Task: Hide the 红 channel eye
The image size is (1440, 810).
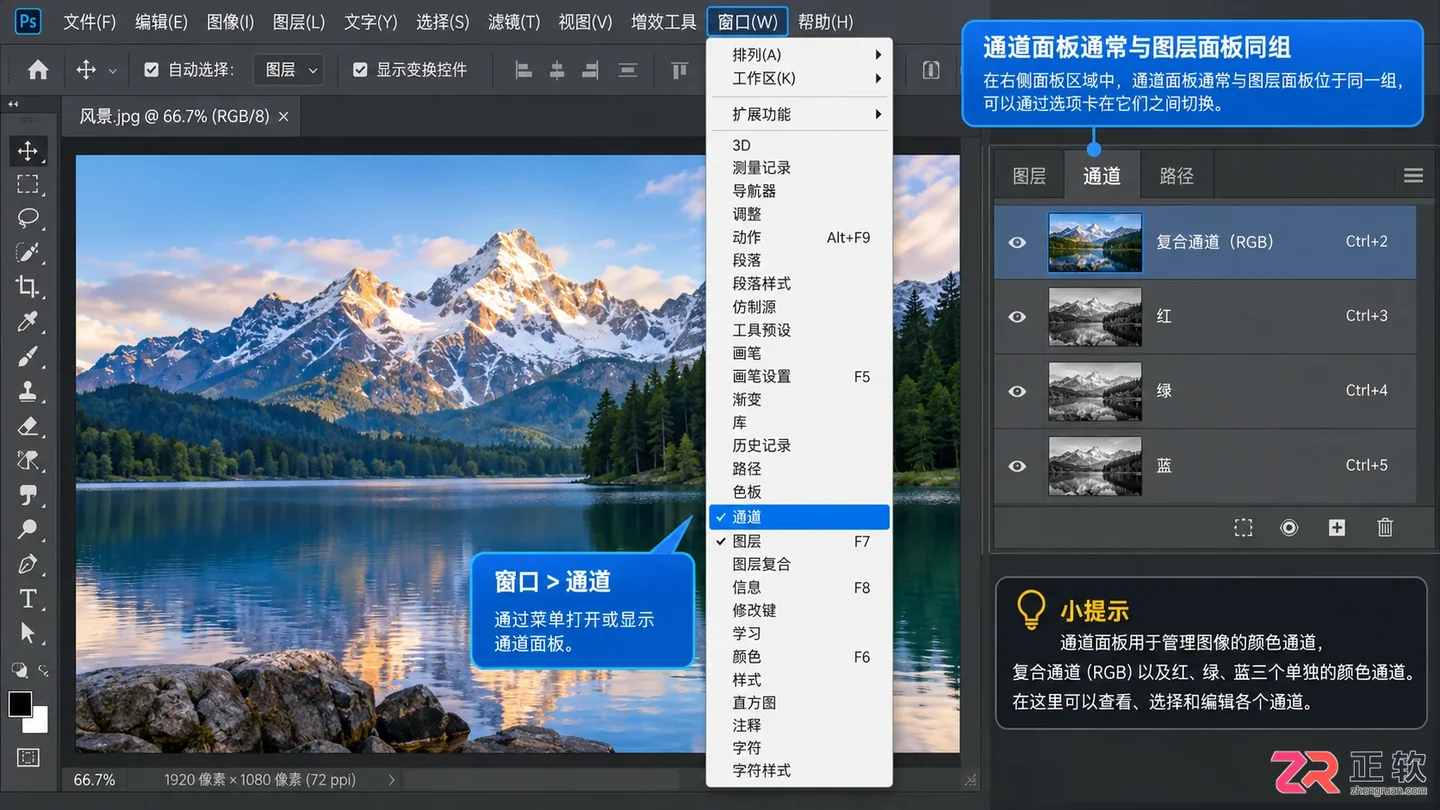Action: [1017, 317]
